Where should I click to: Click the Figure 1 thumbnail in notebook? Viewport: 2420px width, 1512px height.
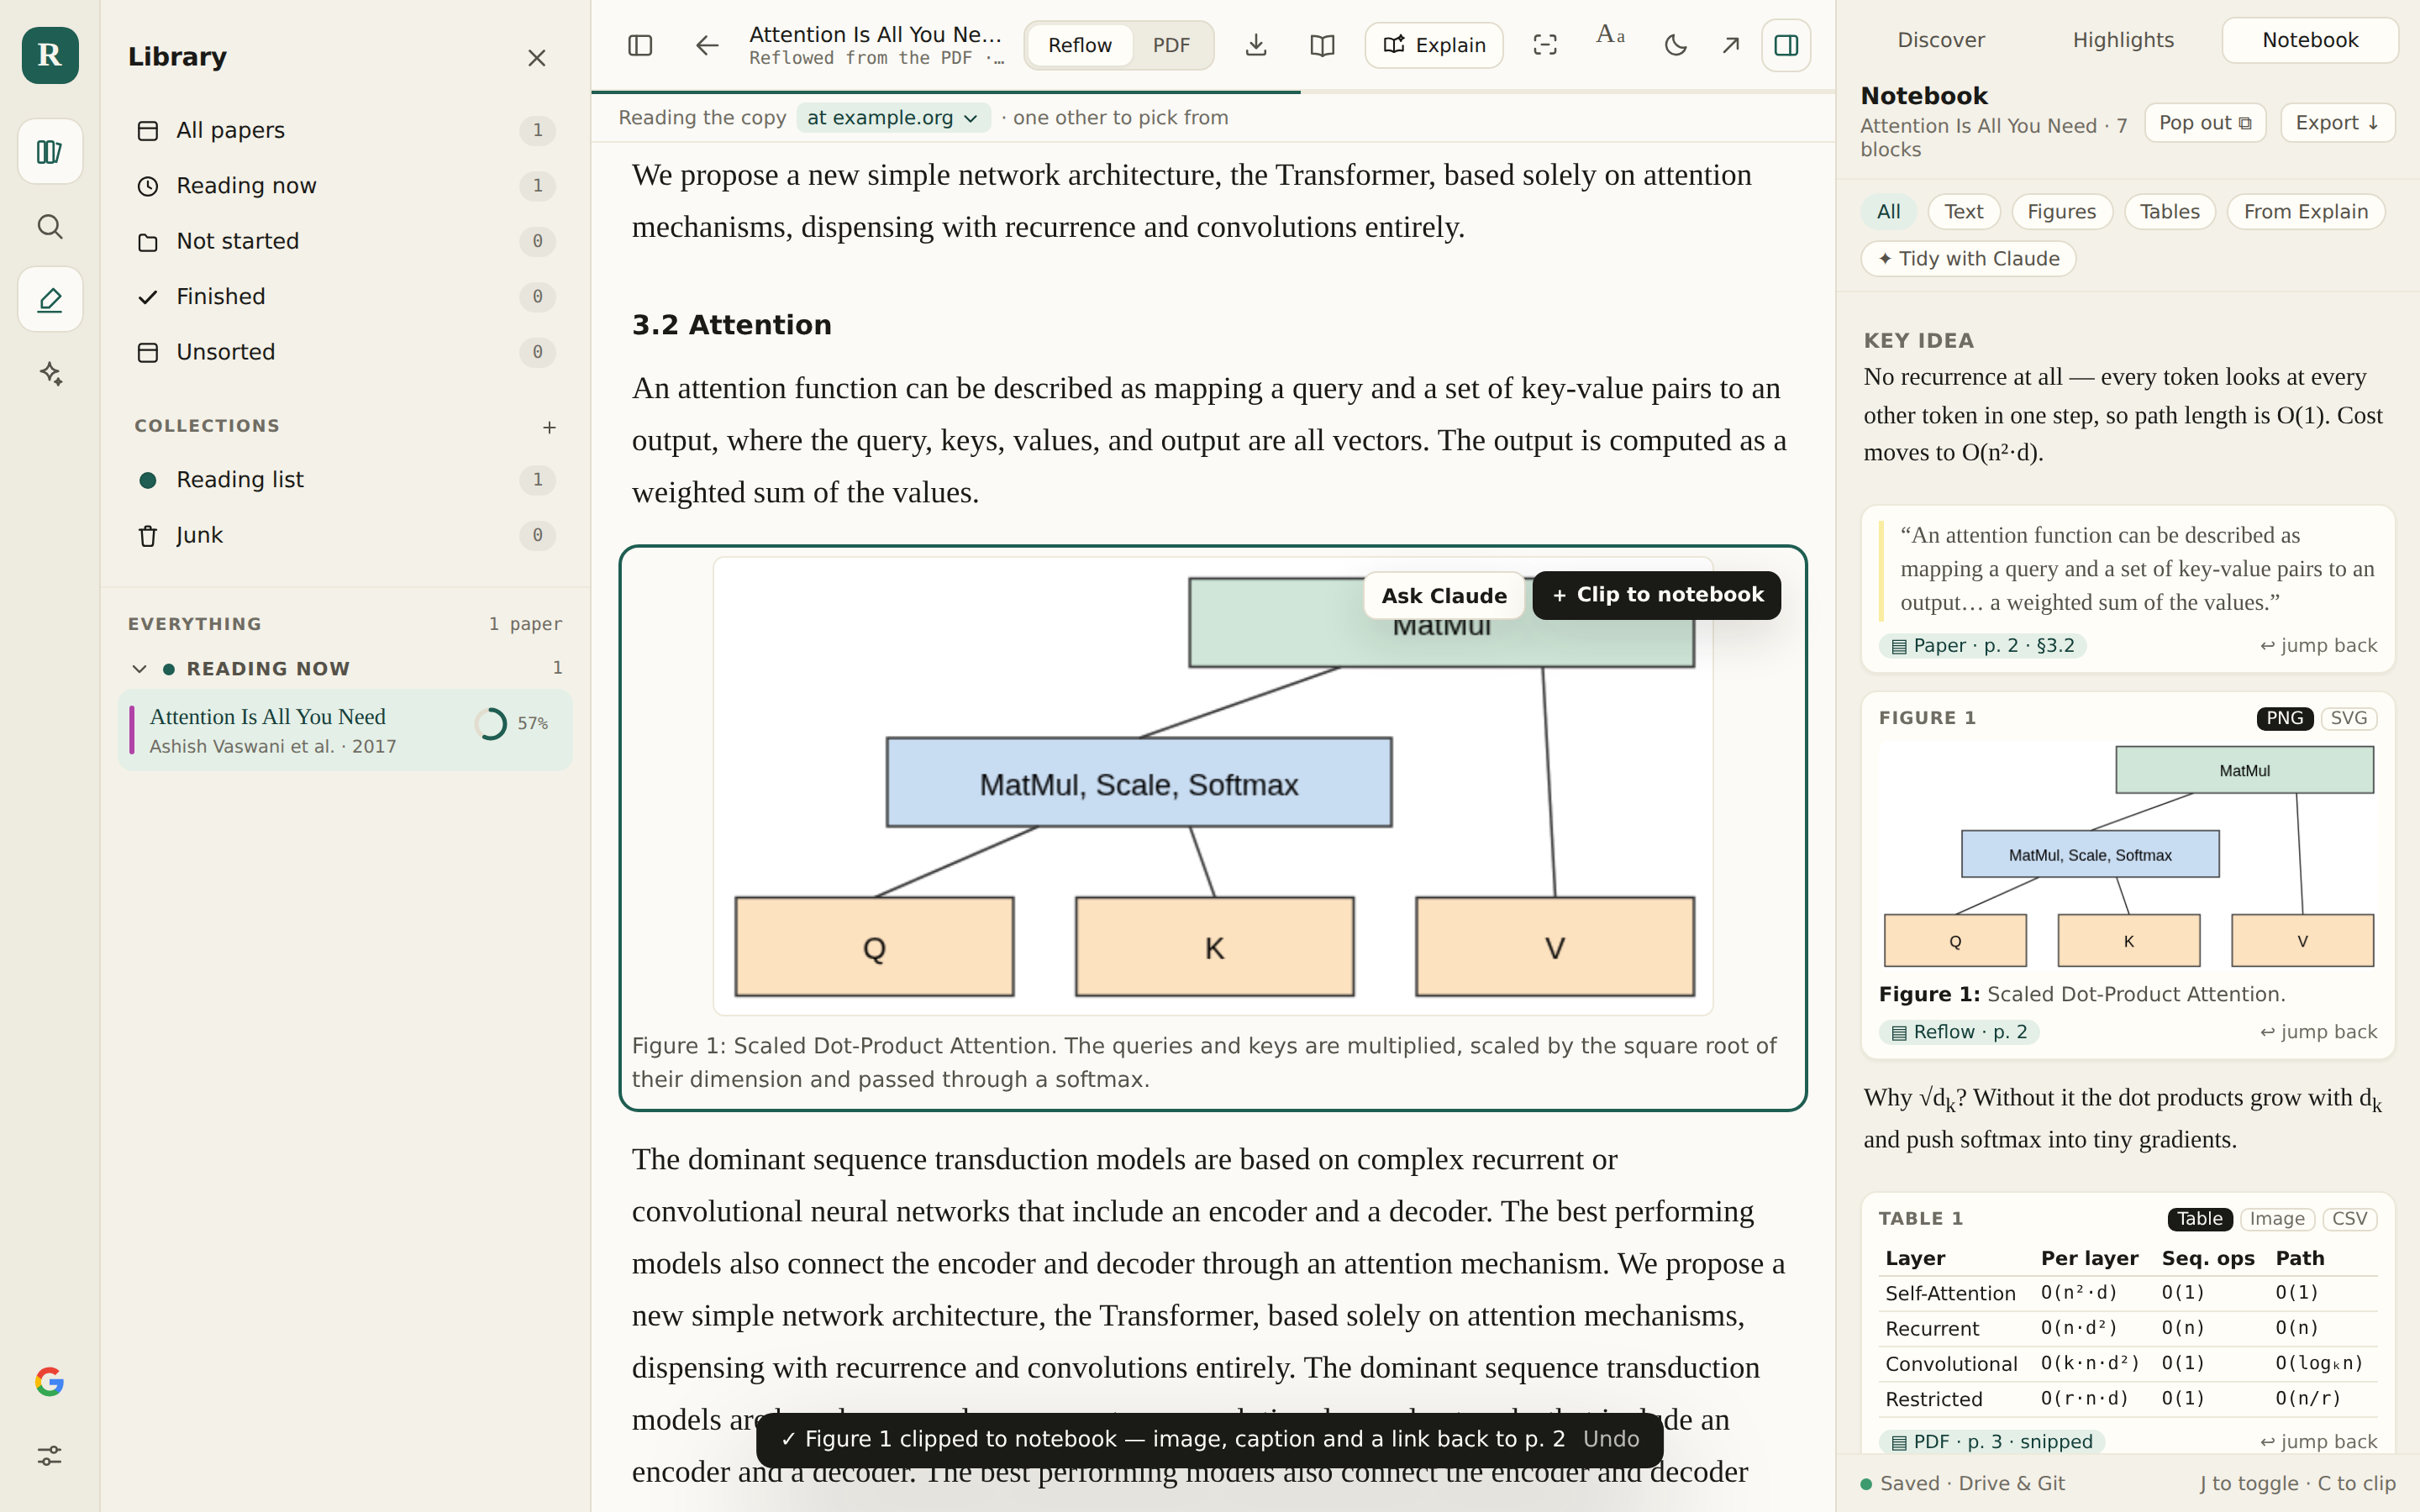coord(2128,856)
